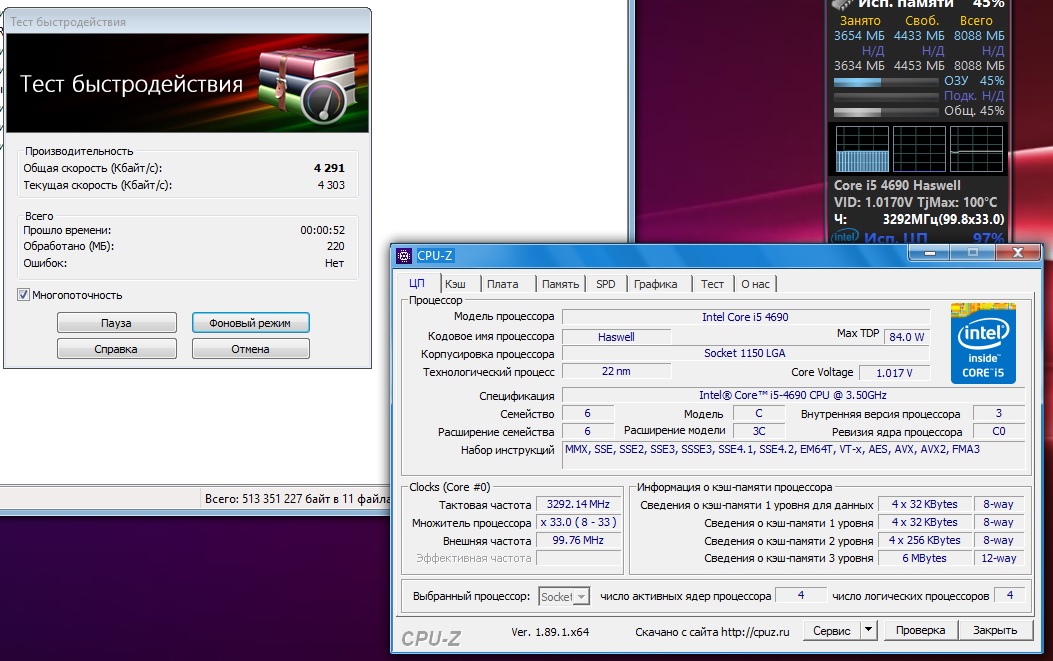Click the Core Voltage 1.017 V field
The image size is (1053, 661).
coord(895,372)
